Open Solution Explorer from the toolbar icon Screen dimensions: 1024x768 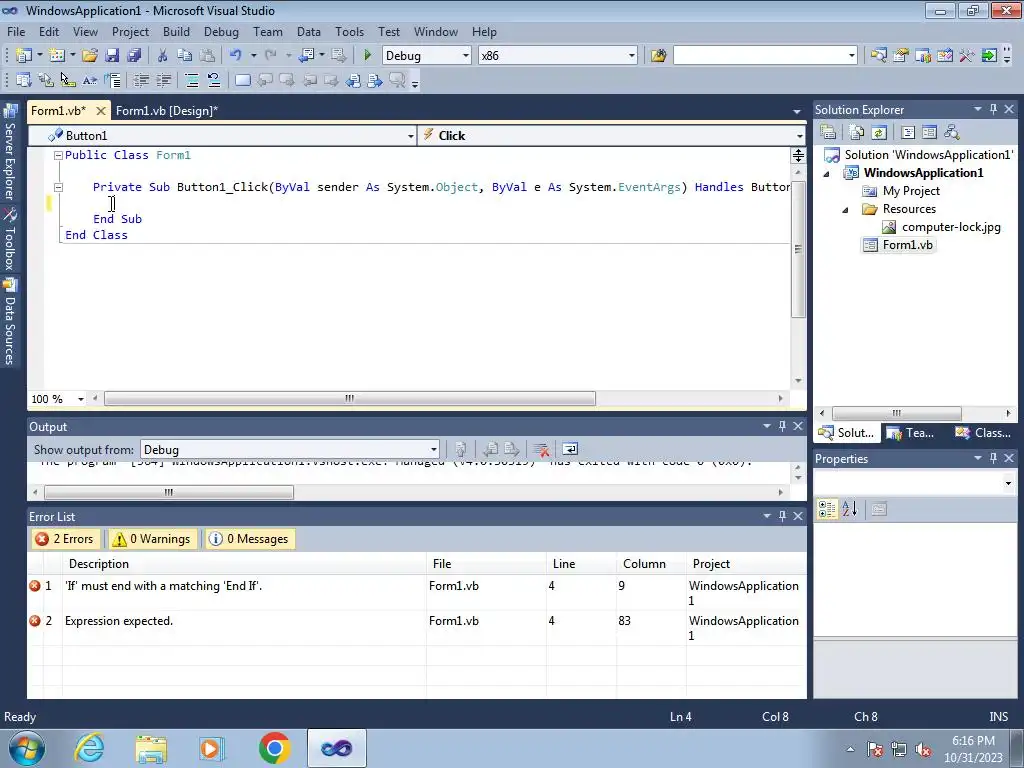(x=878, y=56)
